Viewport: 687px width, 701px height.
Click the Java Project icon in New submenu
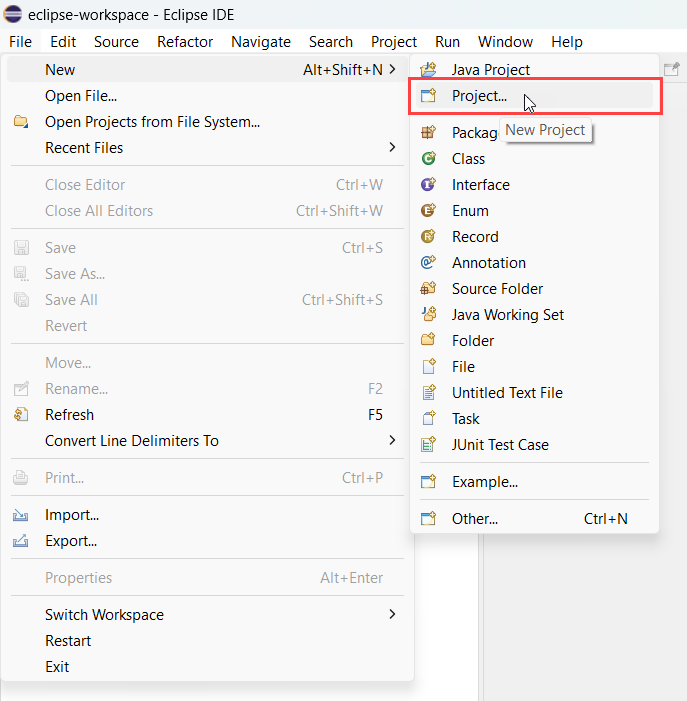pos(428,69)
